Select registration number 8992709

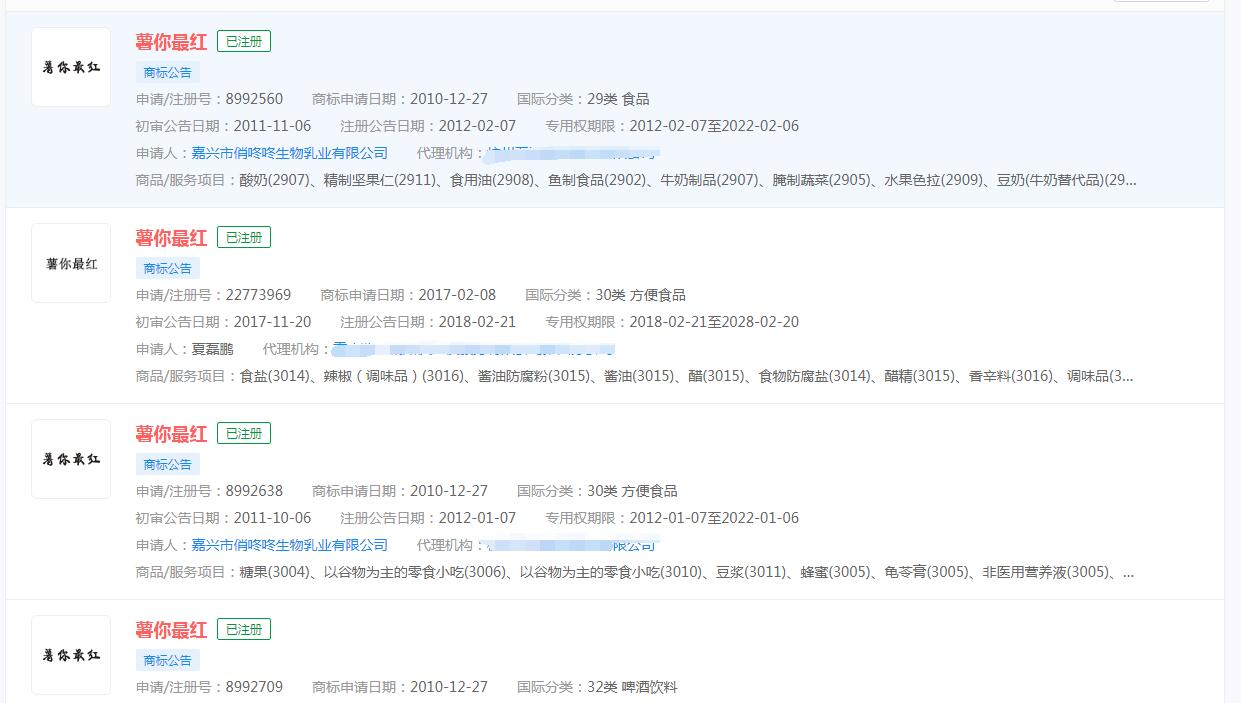(254, 687)
